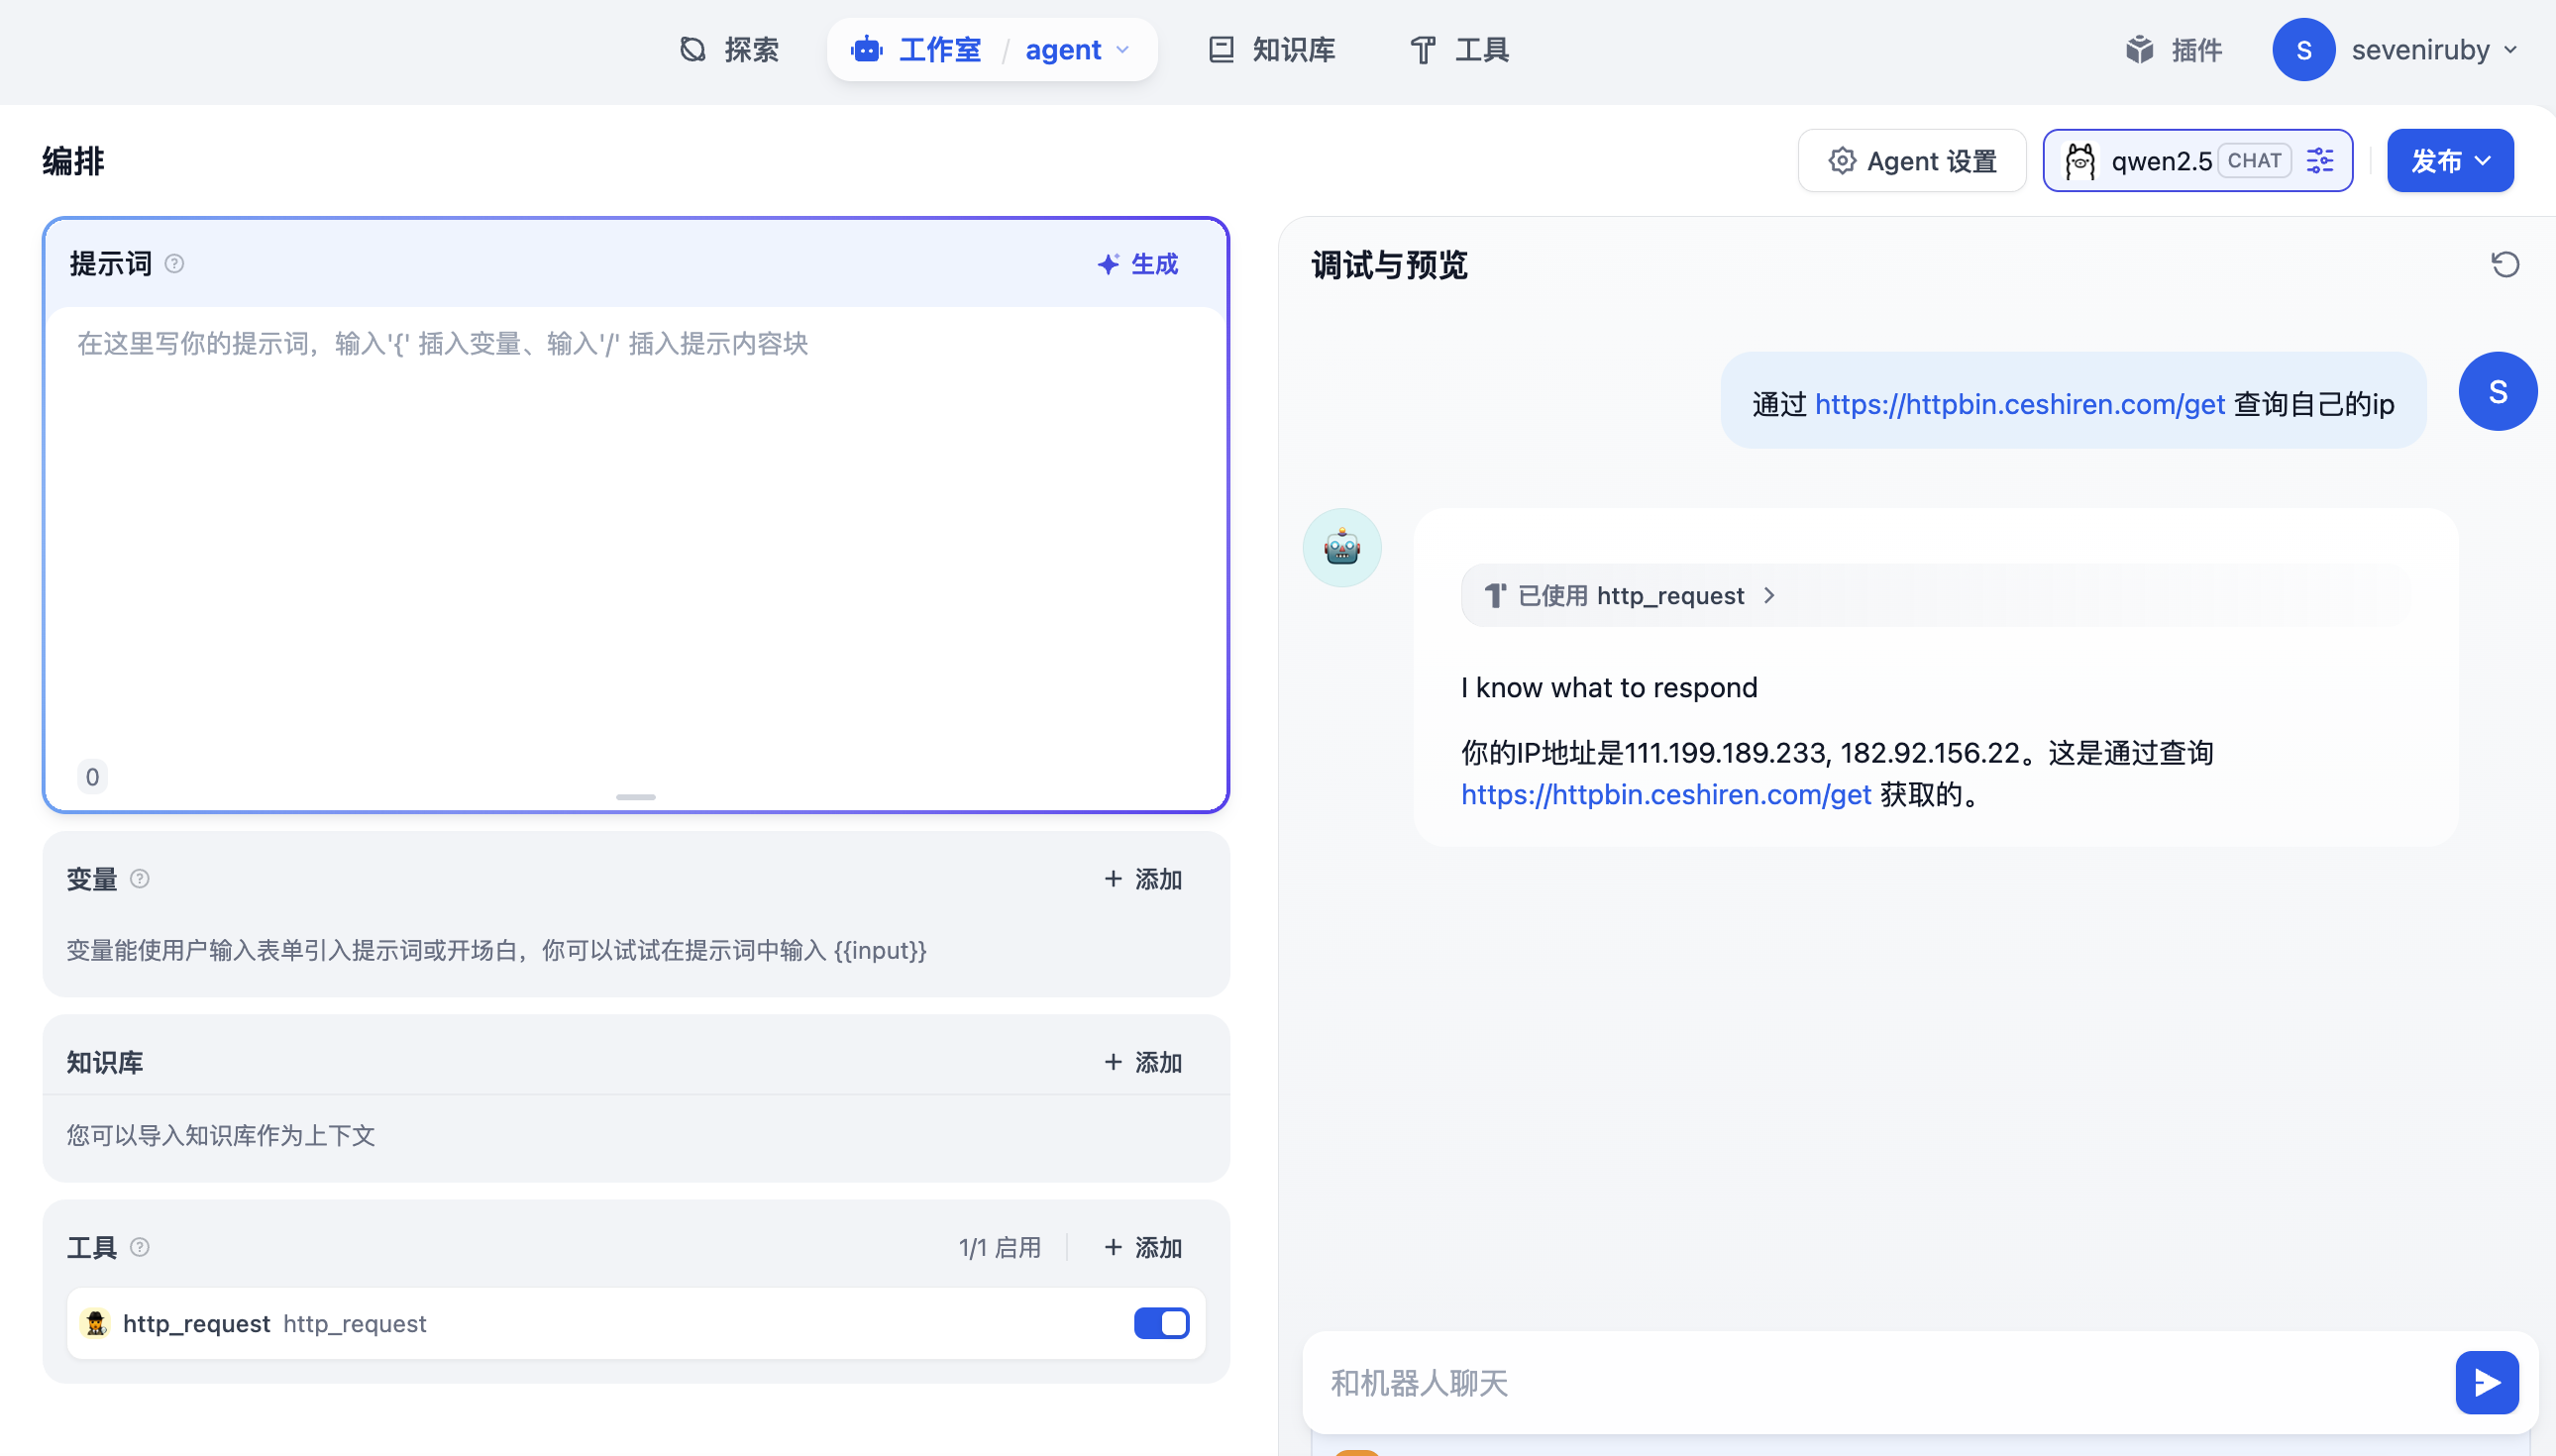The height and width of the screenshot is (1456, 2556).
Task: Click the send message arrow icon
Action: (x=2486, y=1382)
